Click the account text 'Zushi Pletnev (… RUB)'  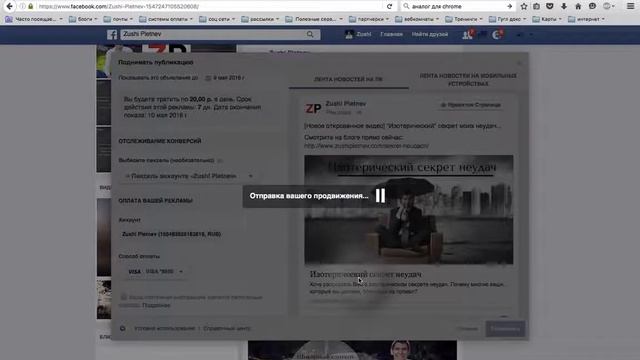pyautogui.click(x=171, y=234)
